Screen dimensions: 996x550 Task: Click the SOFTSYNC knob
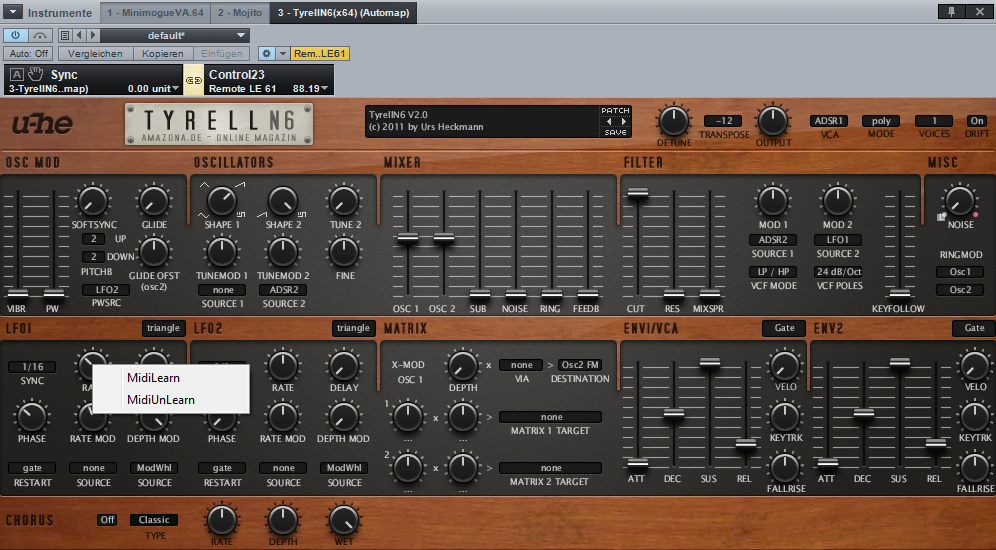click(x=93, y=201)
